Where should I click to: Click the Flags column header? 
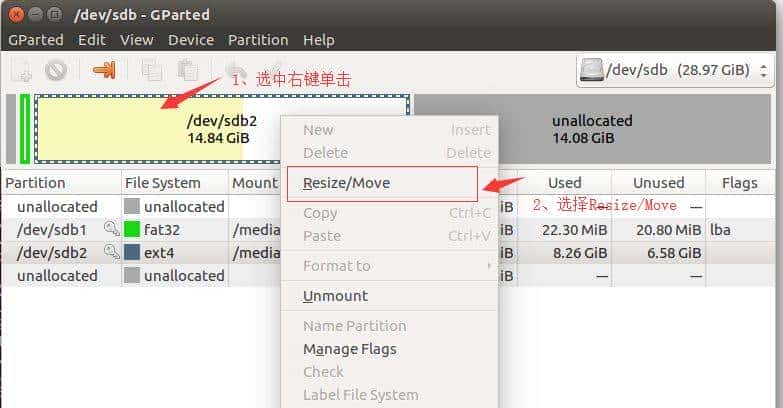pos(739,183)
